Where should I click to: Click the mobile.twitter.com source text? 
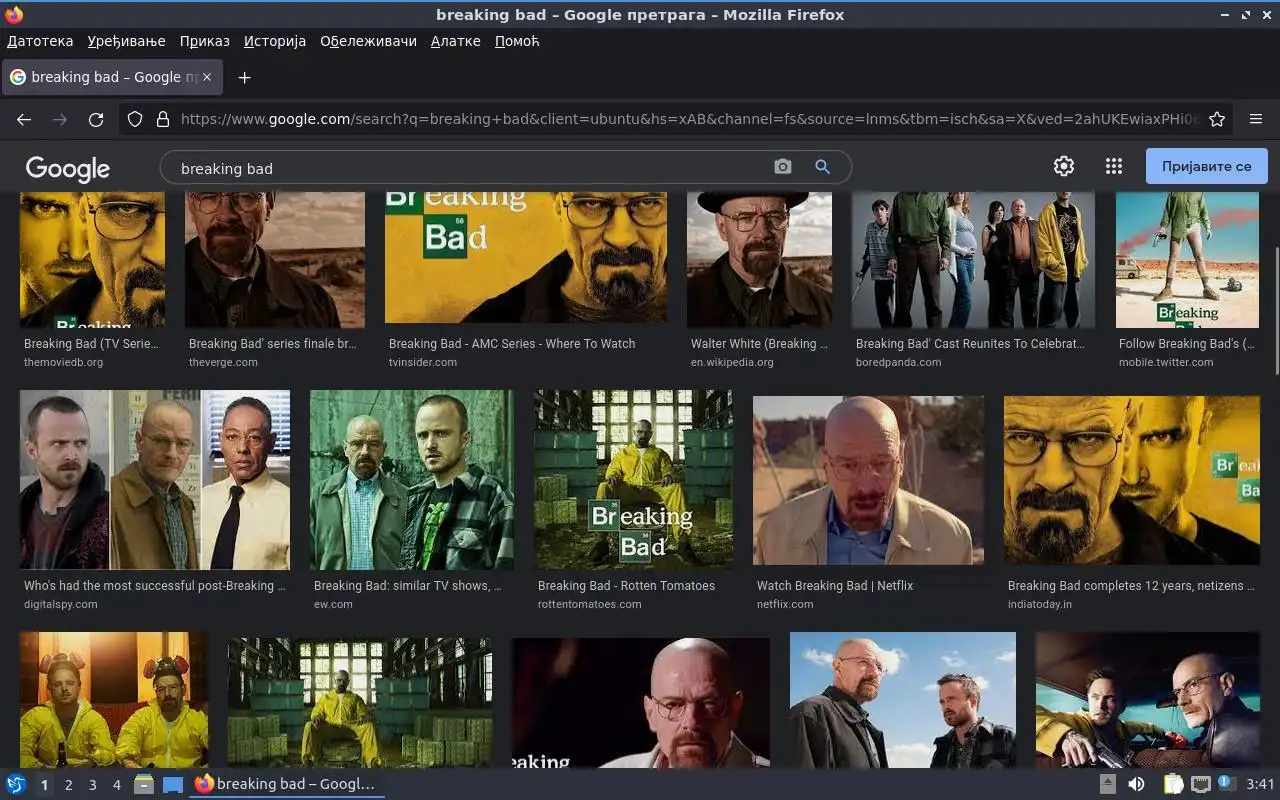[1166, 362]
